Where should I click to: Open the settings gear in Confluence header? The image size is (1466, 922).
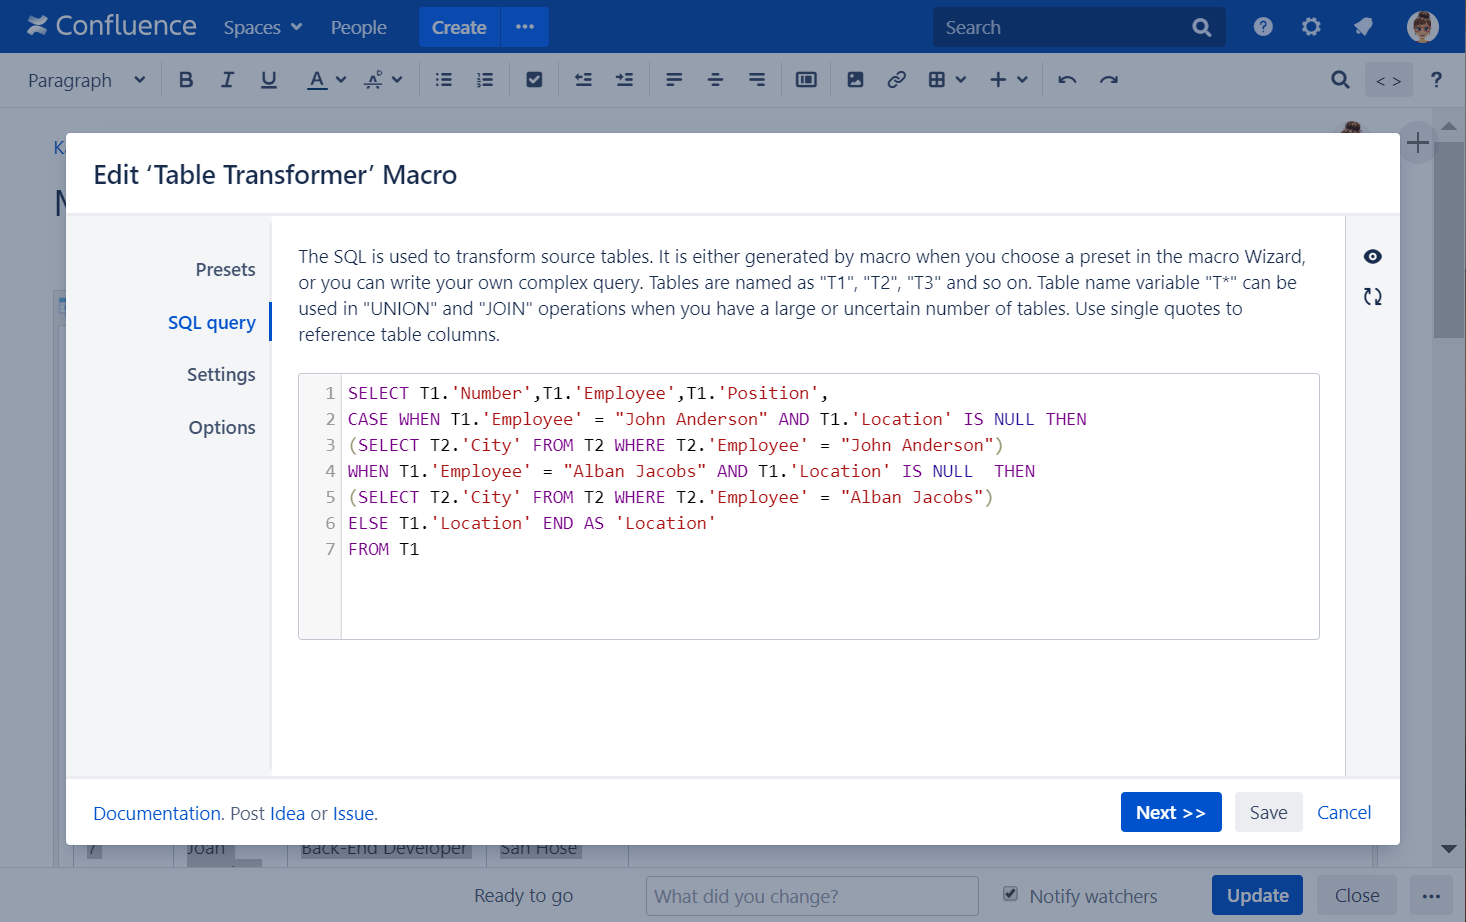[x=1311, y=27]
